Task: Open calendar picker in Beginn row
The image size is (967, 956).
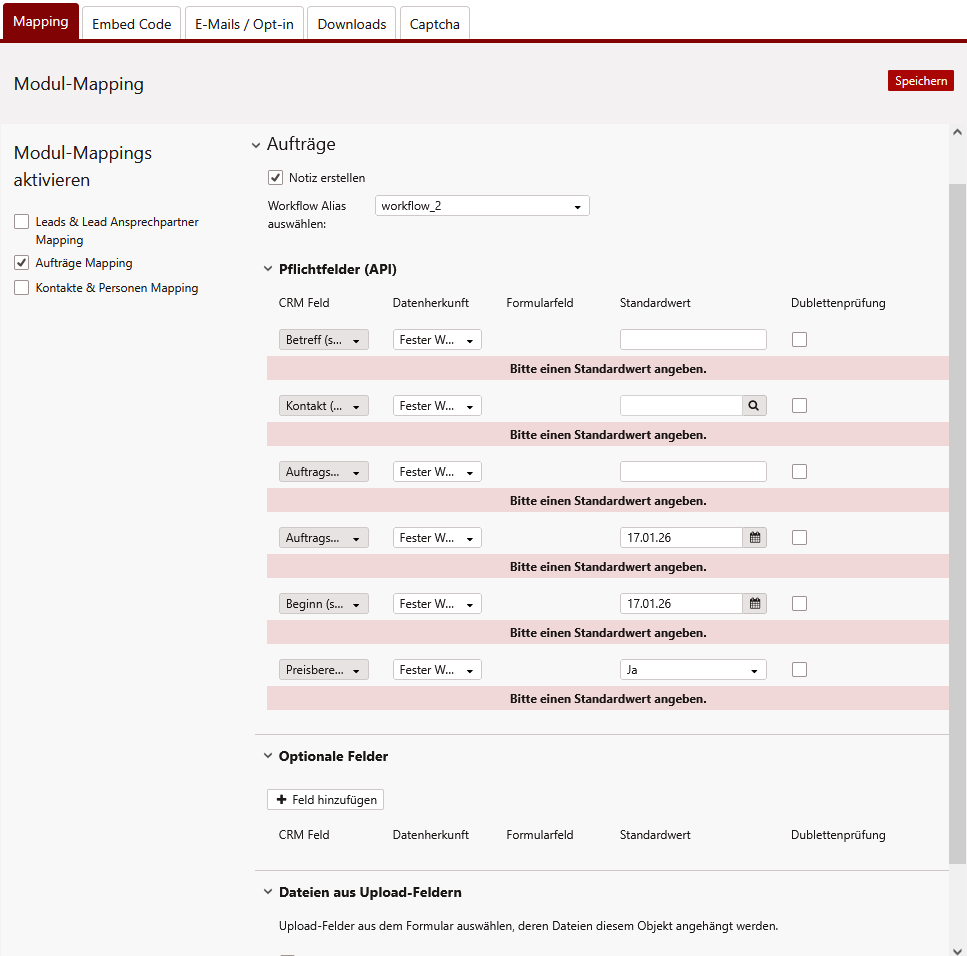Action: 755,604
